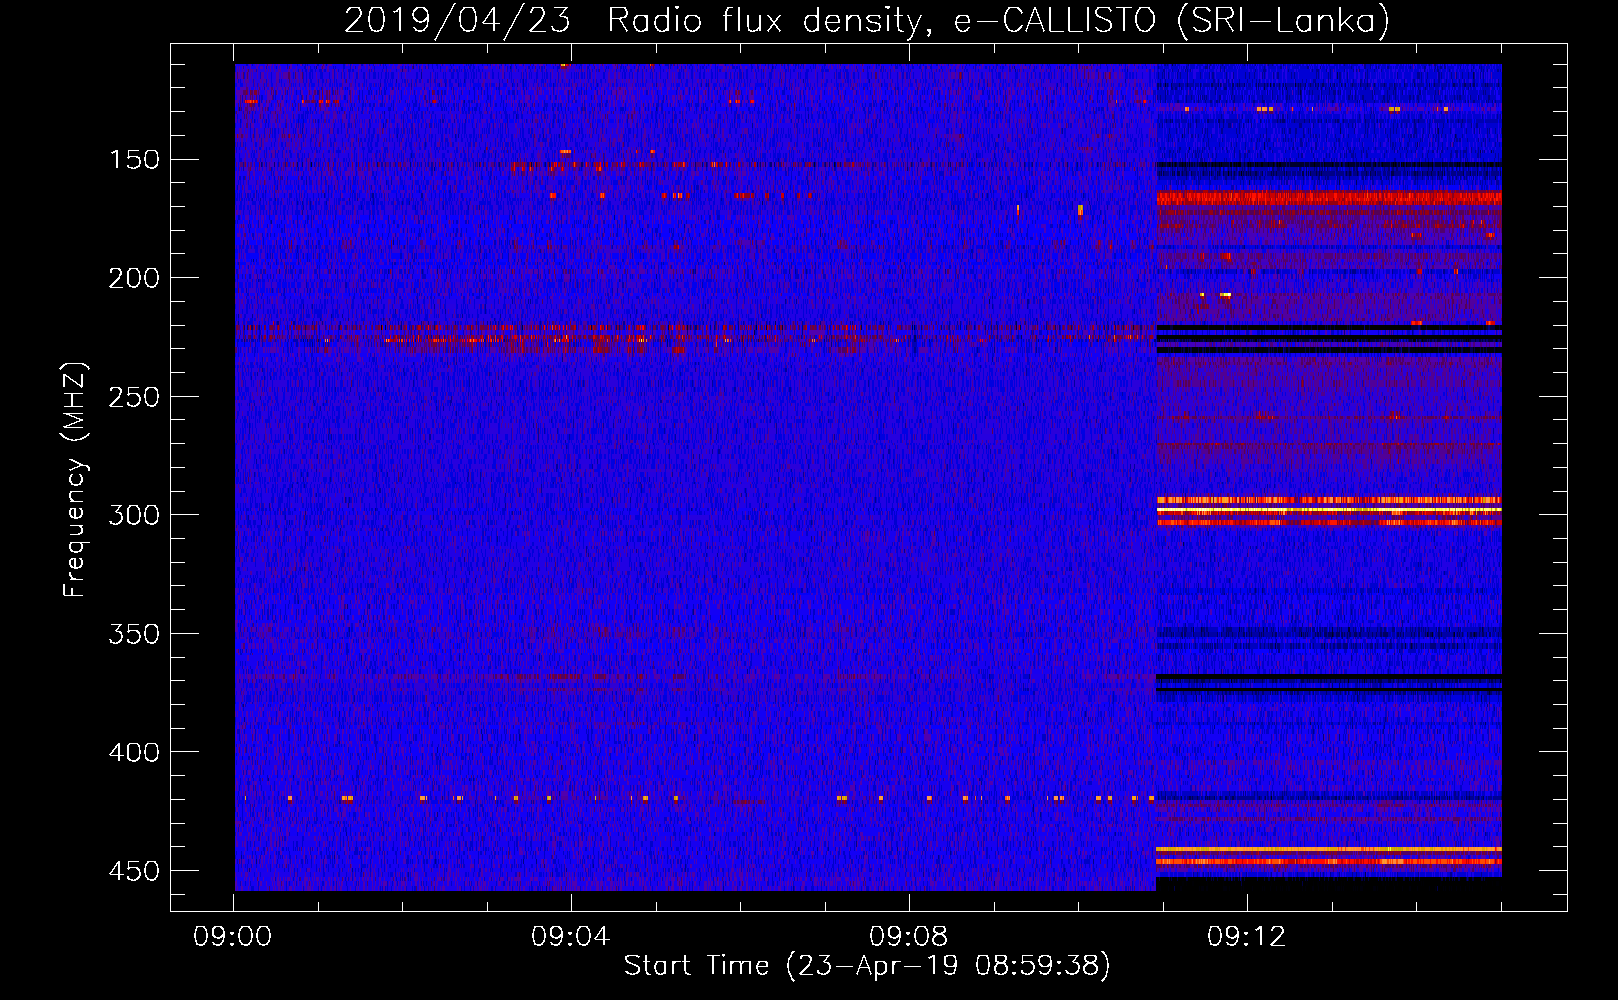Click the 350 frequency tick label
This screenshot has height=1000, width=1618.
point(134,634)
